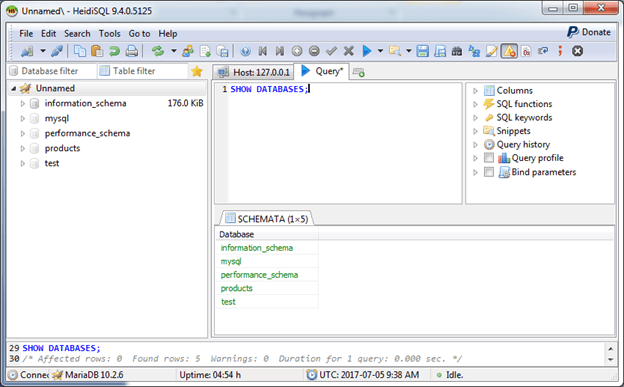
Task: Expand the mysql database node
Action: pyautogui.click(x=23, y=119)
